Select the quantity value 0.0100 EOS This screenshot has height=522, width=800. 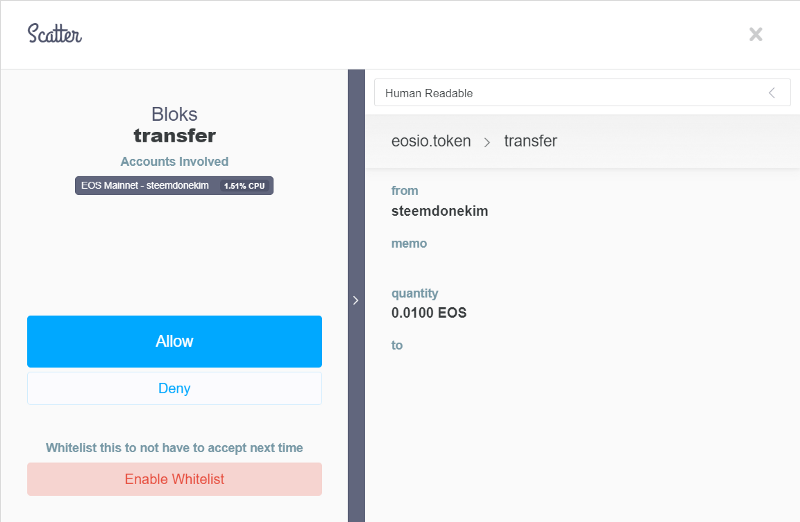point(429,313)
